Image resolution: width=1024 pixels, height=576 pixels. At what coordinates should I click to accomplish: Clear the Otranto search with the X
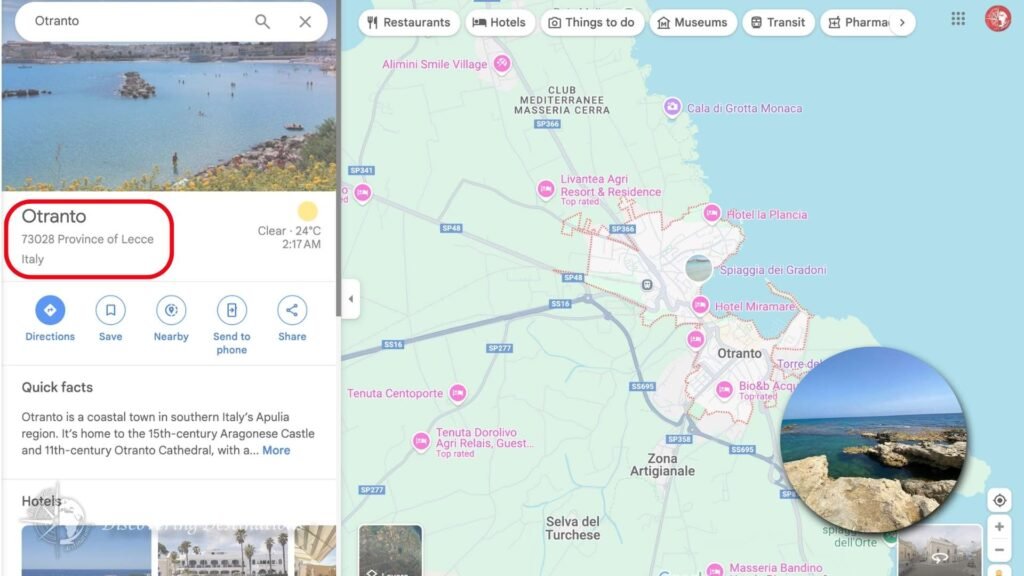(x=305, y=22)
